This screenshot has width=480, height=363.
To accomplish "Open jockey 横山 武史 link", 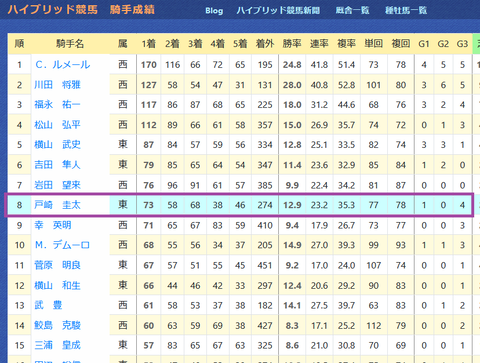I will click(x=57, y=145).
